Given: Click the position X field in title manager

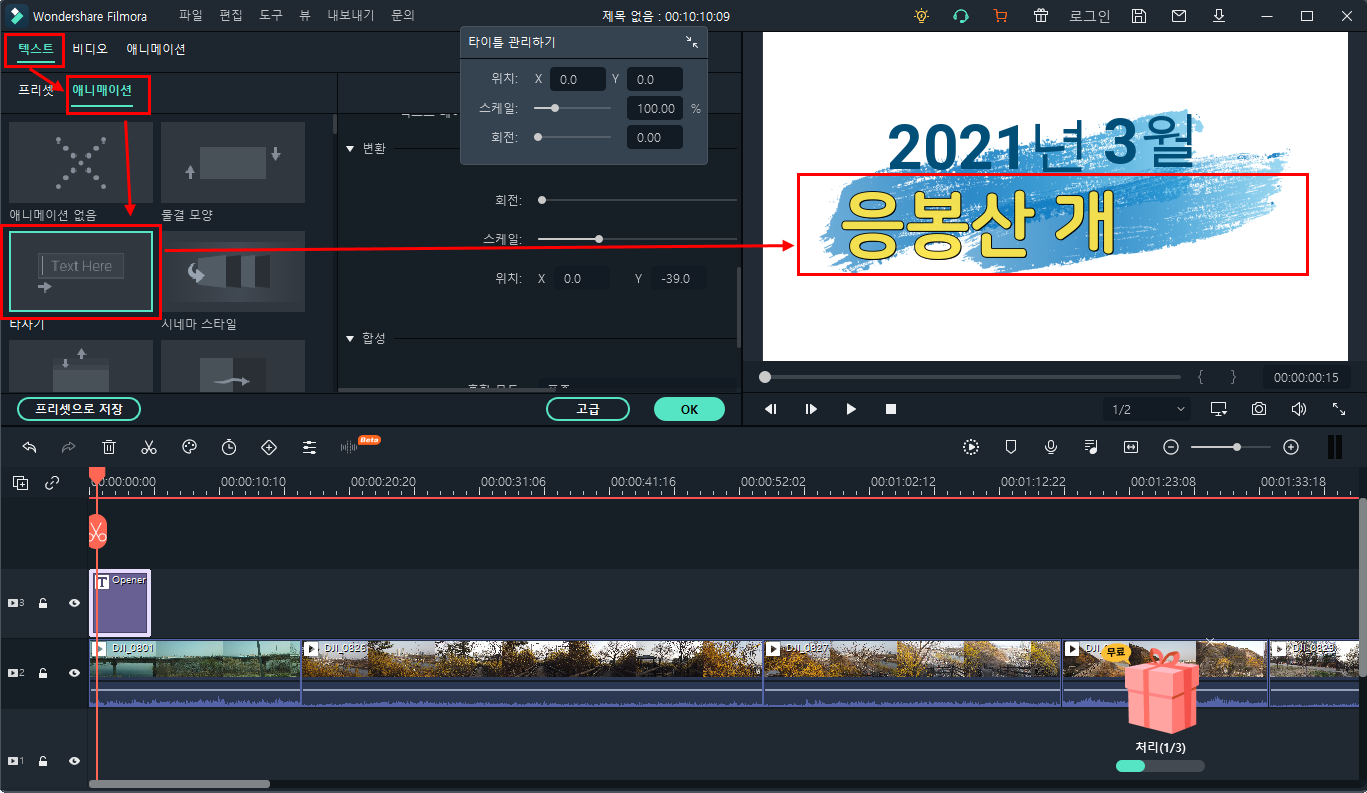Looking at the screenshot, I should [x=578, y=79].
